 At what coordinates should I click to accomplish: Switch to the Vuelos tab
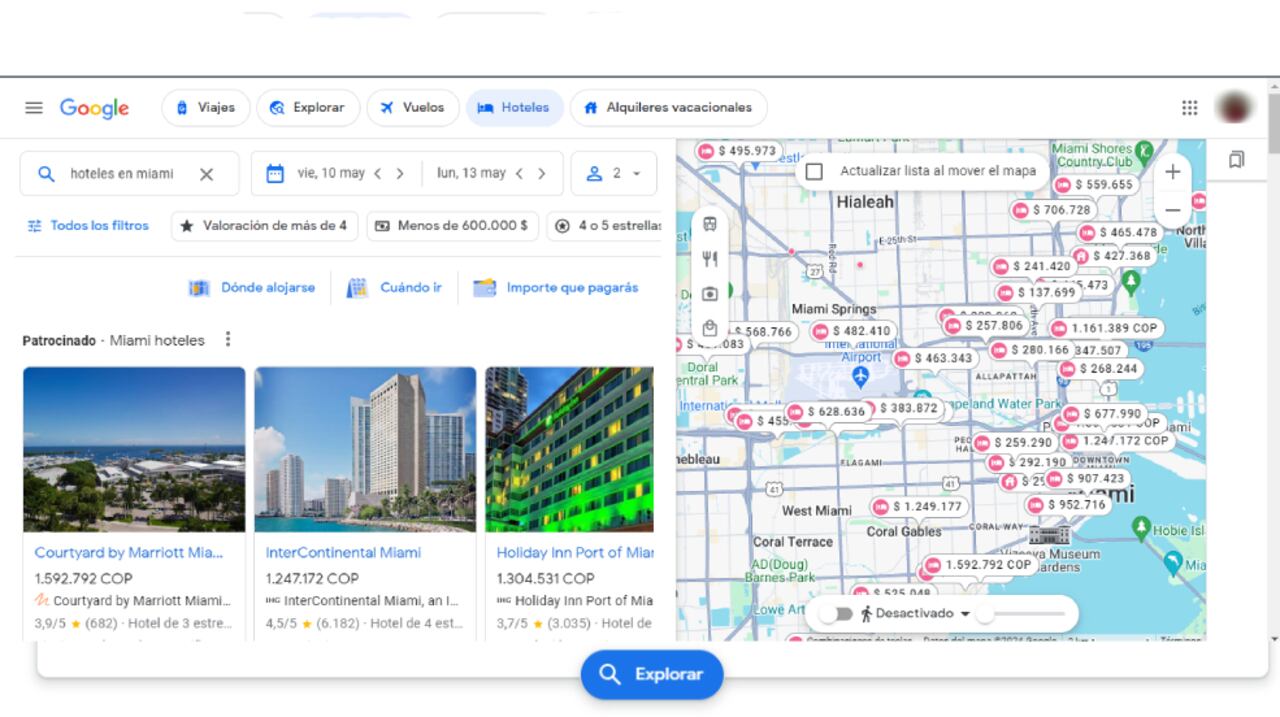412,107
